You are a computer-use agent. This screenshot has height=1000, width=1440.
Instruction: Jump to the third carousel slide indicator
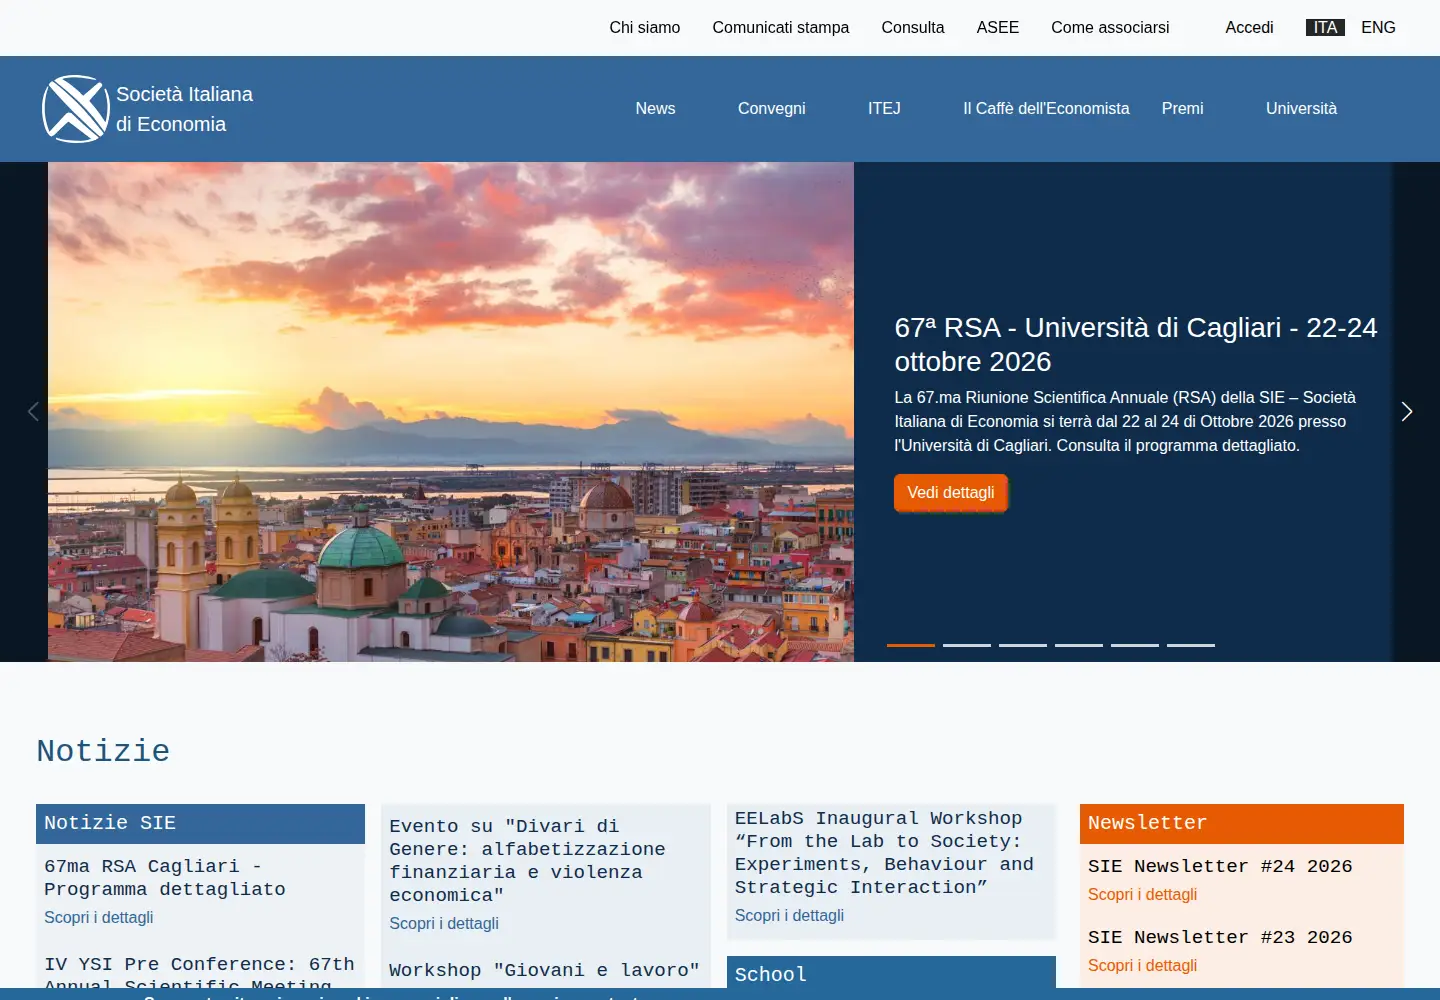(x=1023, y=645)
